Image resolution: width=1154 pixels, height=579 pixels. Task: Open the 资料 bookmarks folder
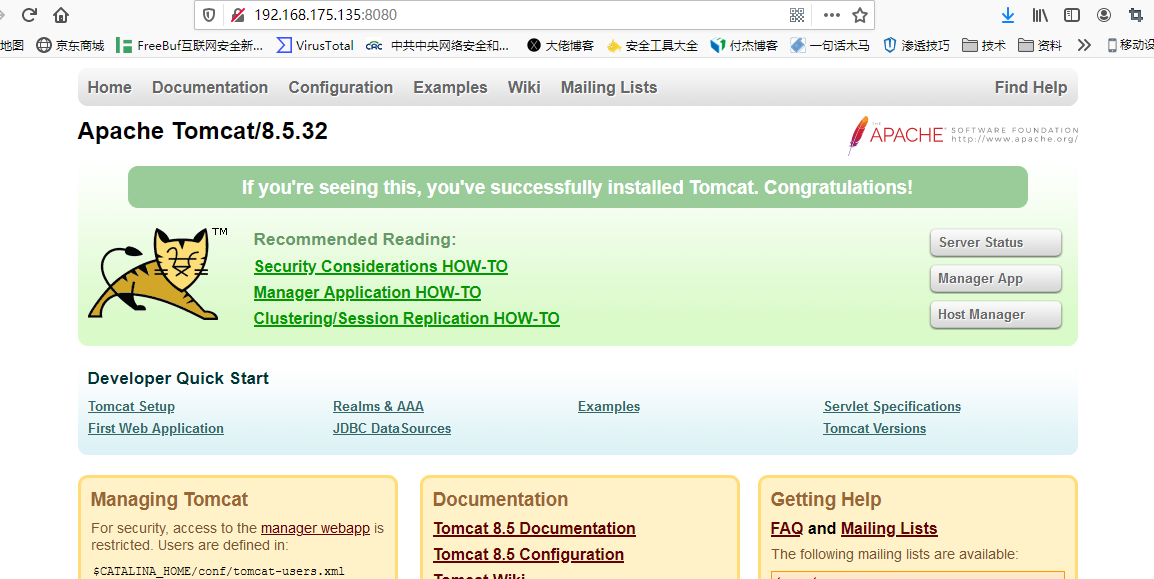point(1040,46)
